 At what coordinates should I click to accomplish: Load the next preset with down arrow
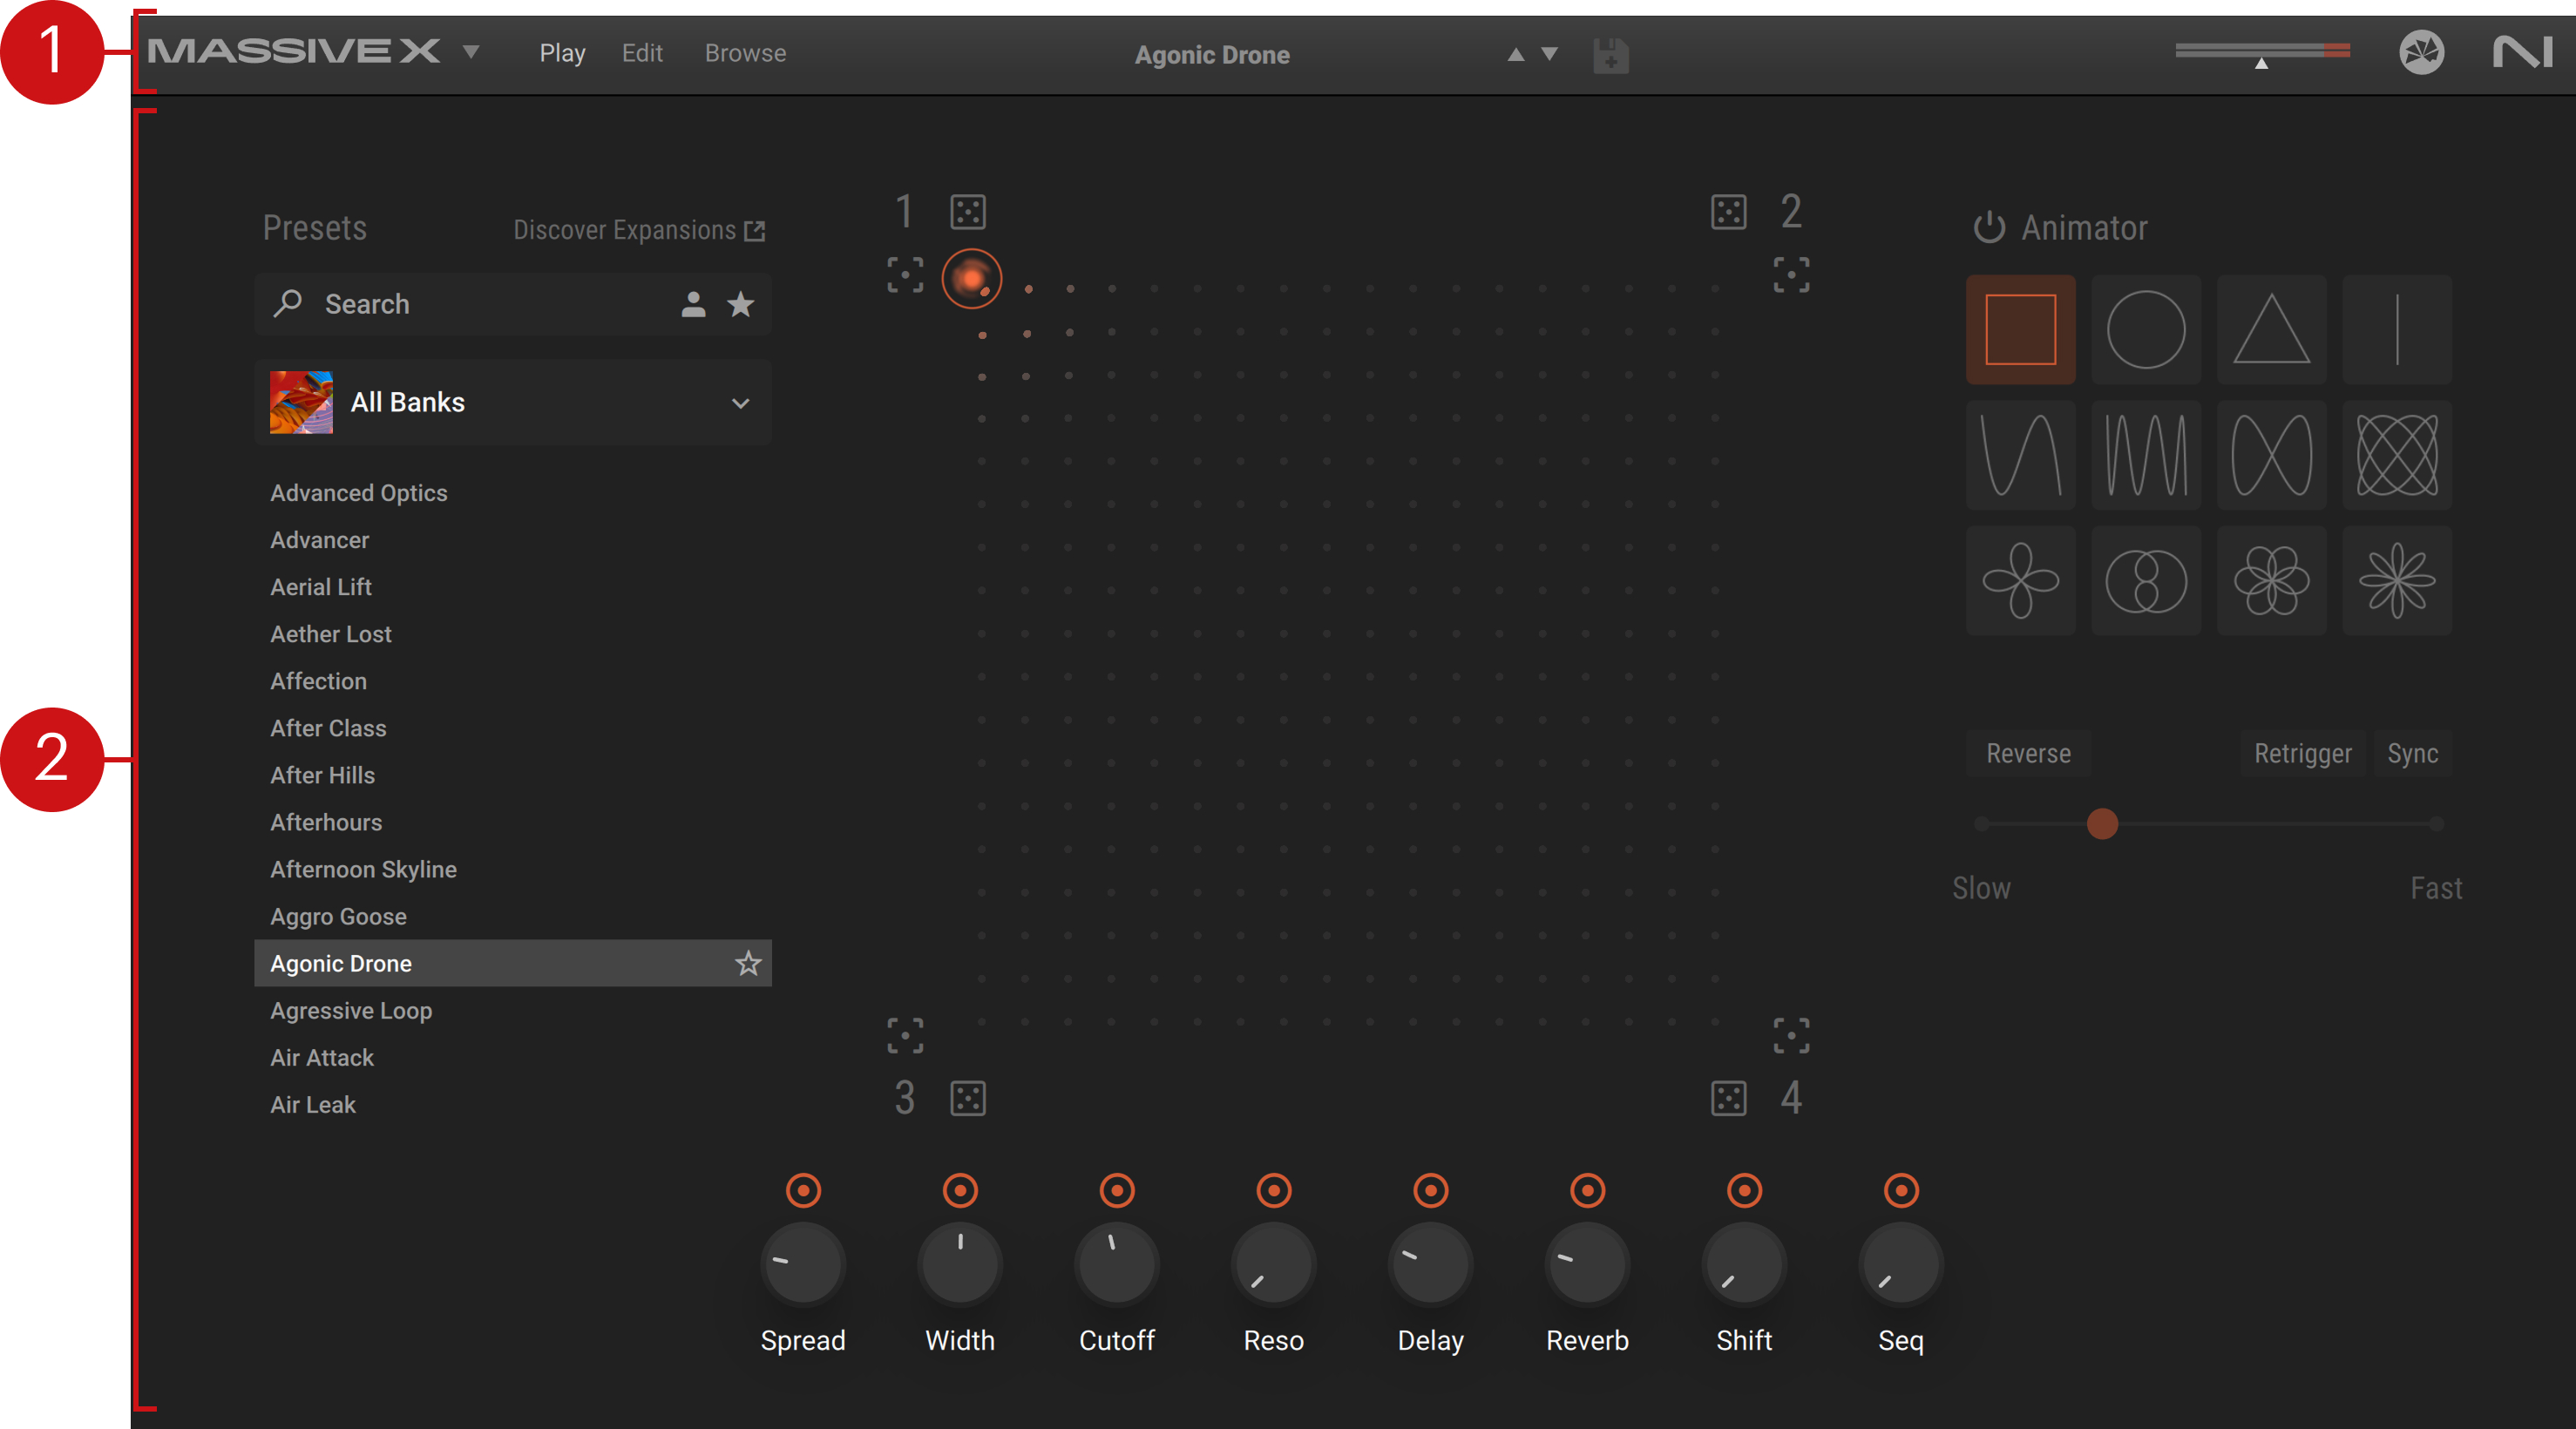click(x=1549, y=54)
